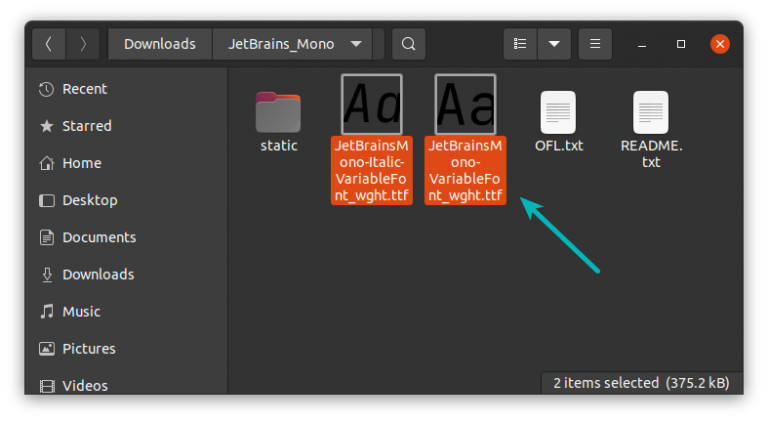
Task: Expand the view options dropdown arrow
Action: coord(554,44)
